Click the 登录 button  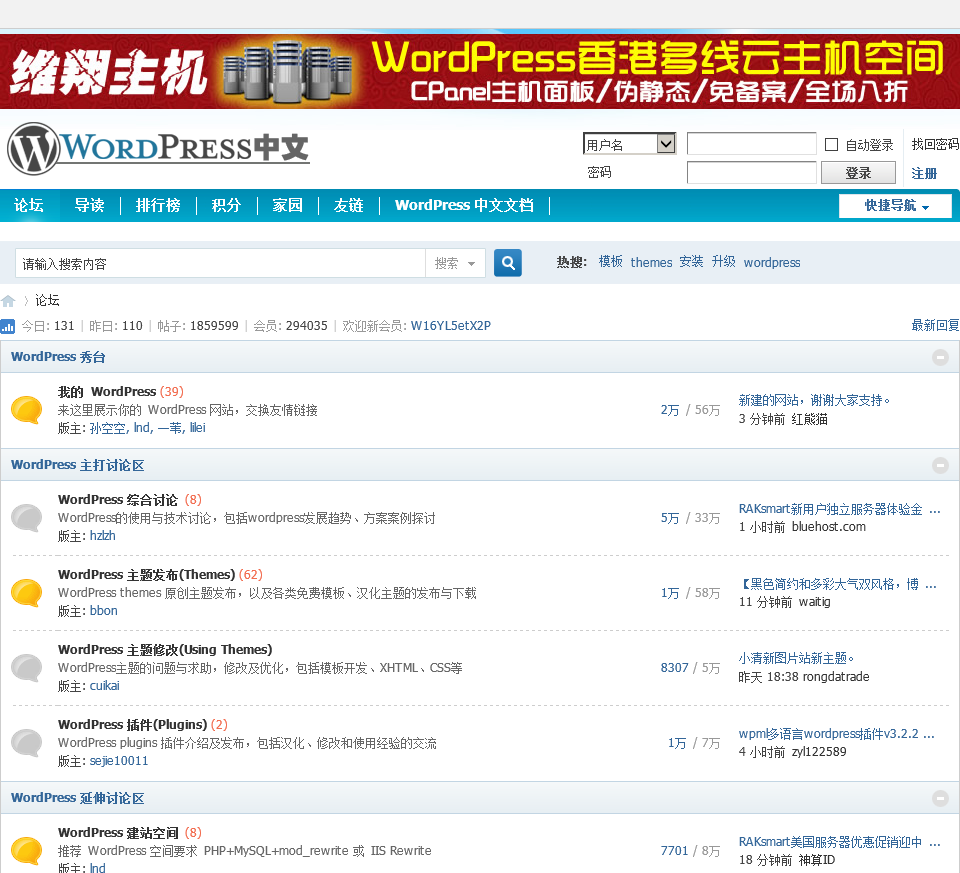point(858,173)
